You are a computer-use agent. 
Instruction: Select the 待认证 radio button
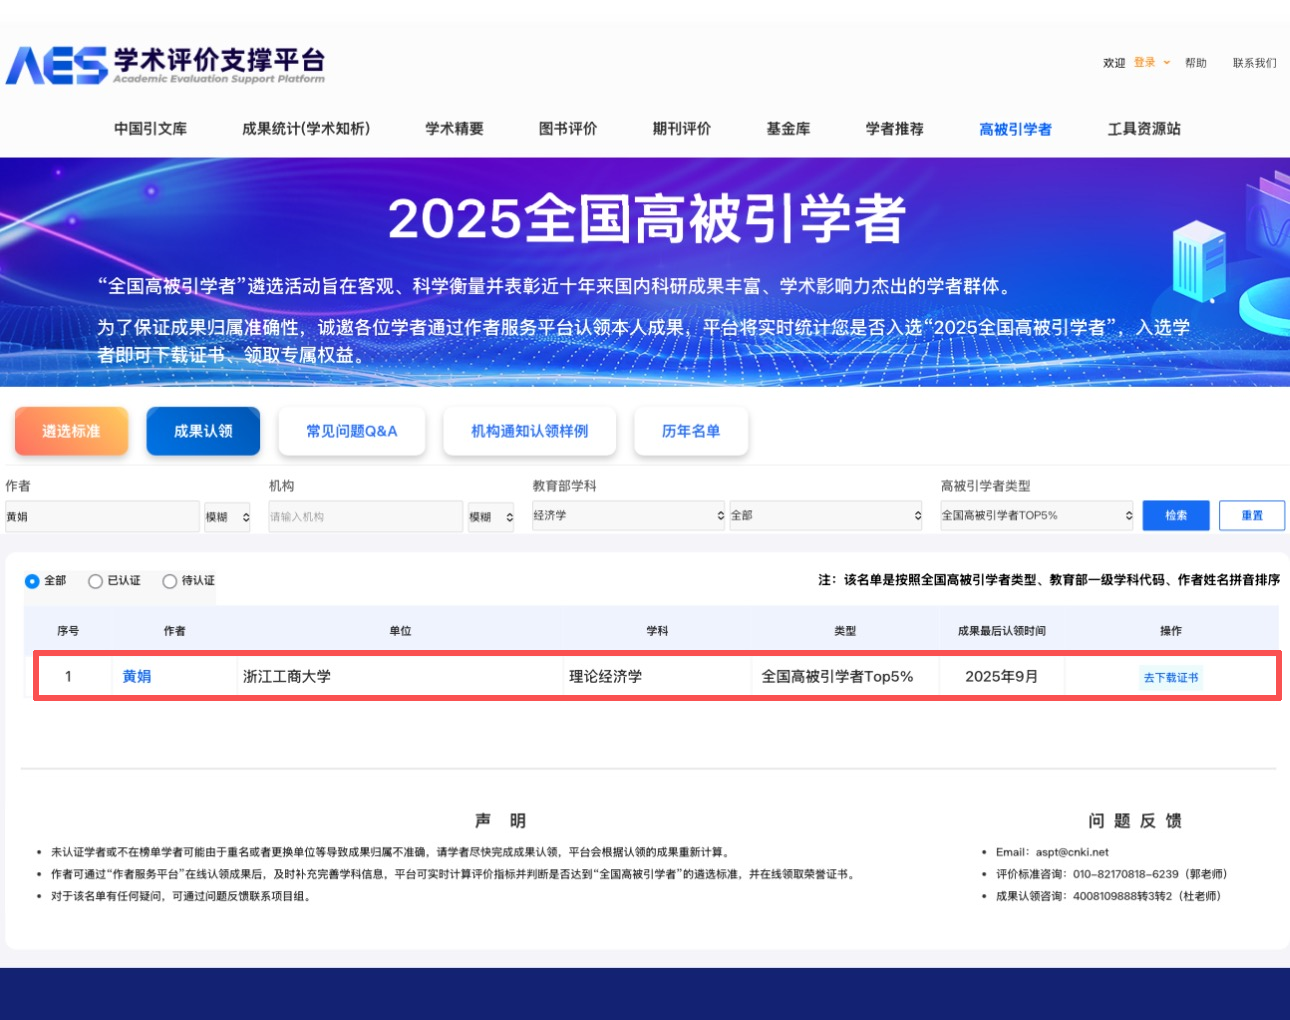coord(170,581)
